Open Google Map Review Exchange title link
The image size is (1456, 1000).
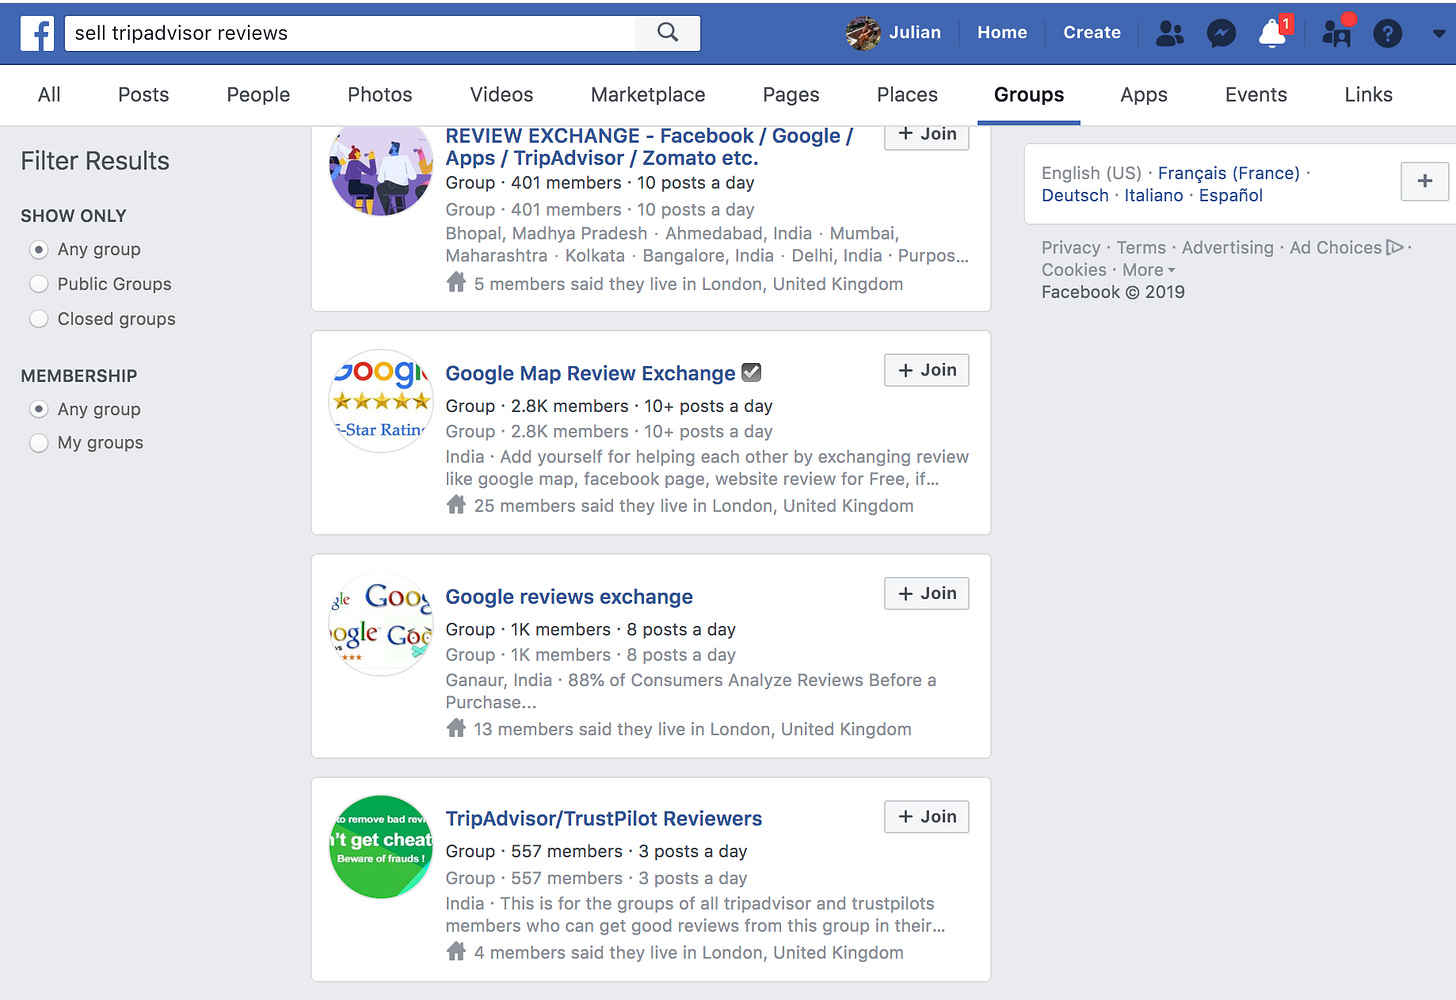point(590,373)
